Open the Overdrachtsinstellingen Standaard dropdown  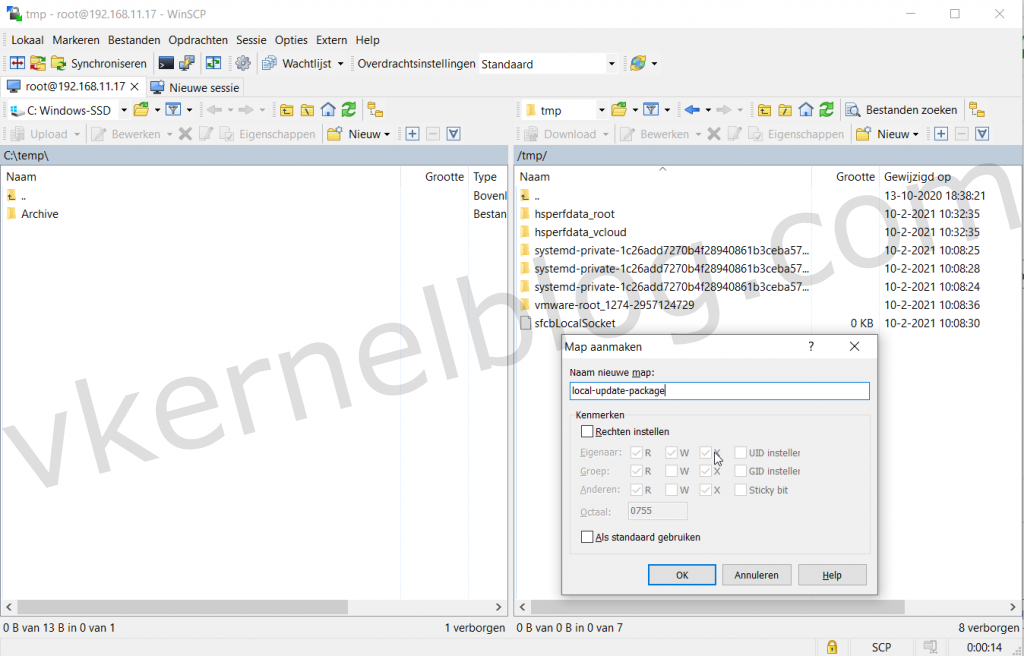point(610,62)
